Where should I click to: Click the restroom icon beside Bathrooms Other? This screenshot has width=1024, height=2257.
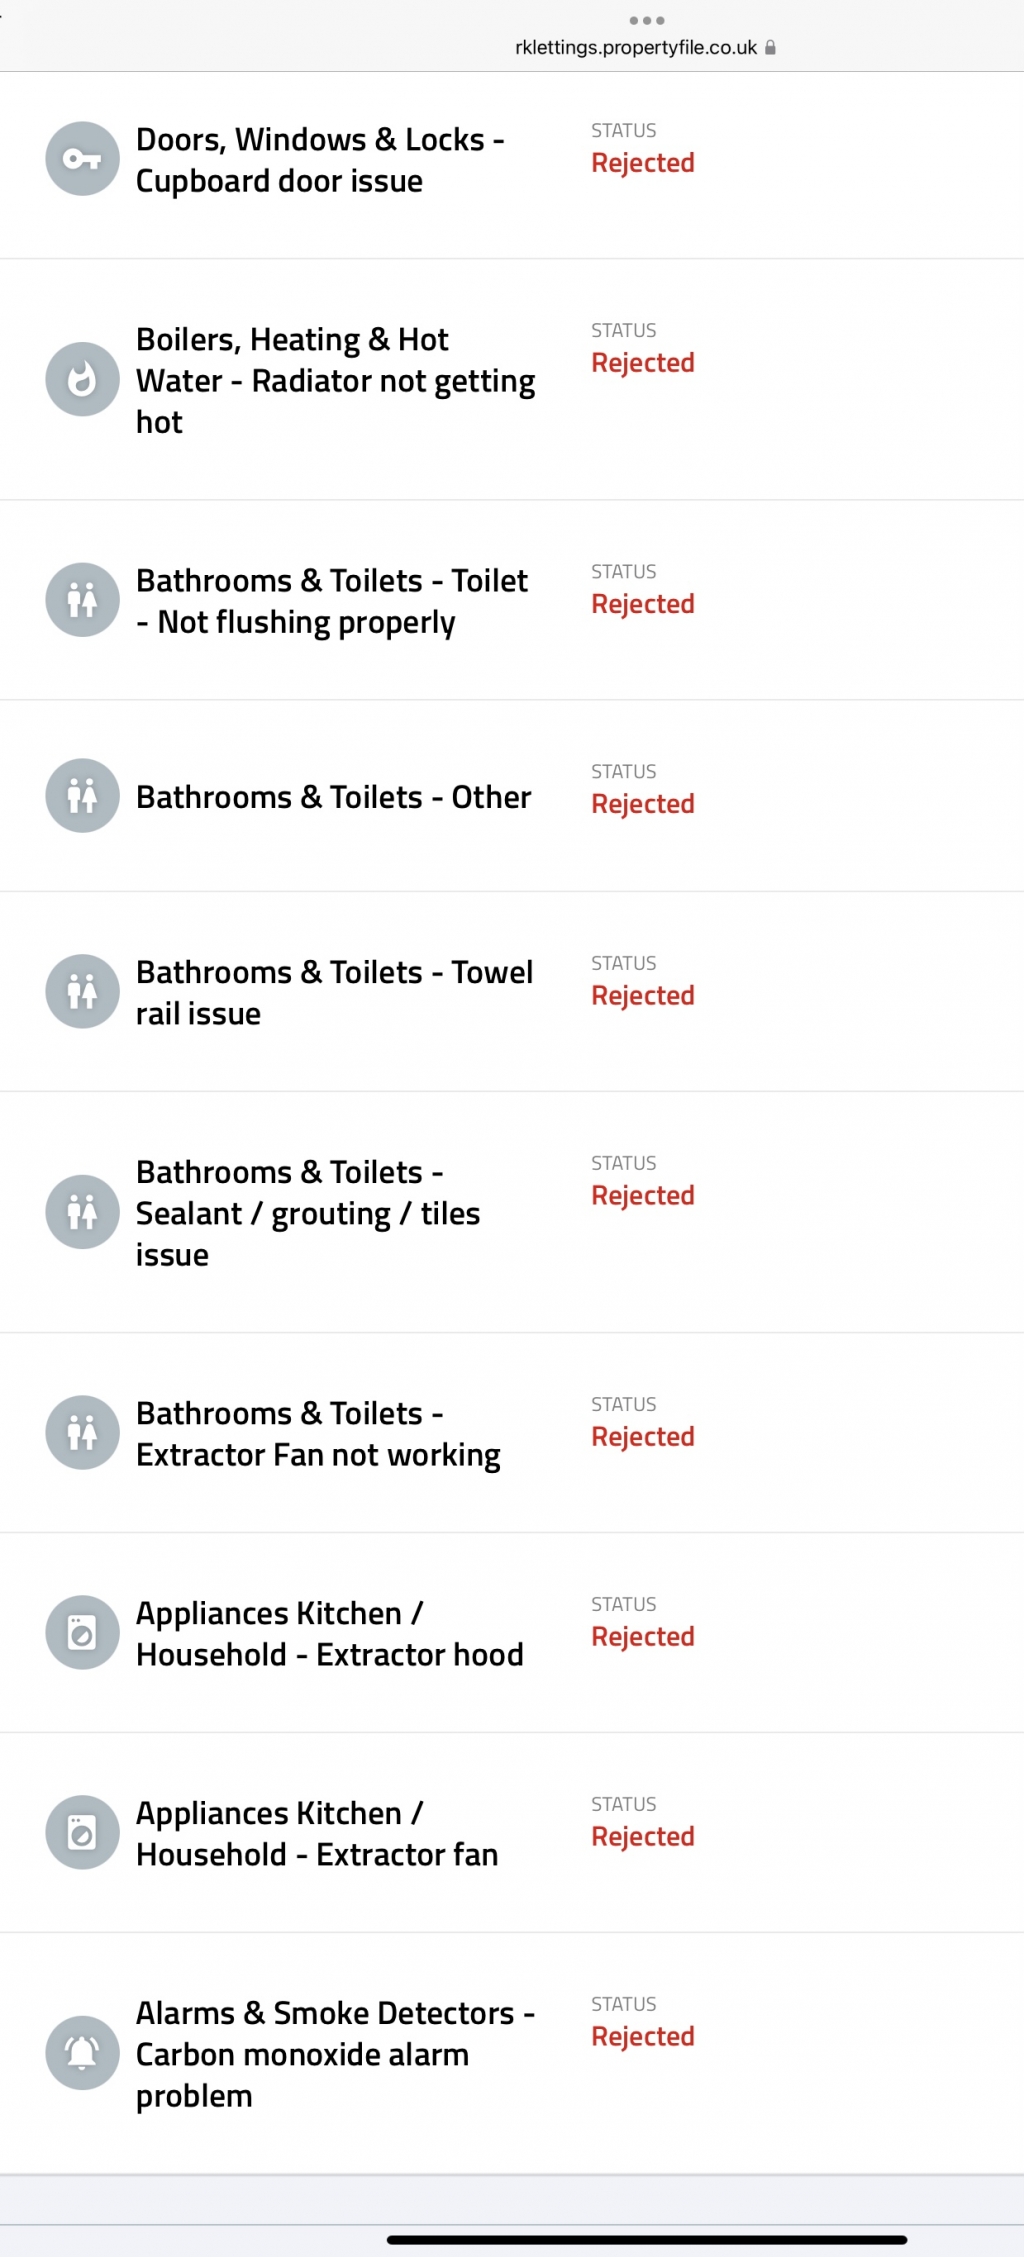click(x=82, y=796)
